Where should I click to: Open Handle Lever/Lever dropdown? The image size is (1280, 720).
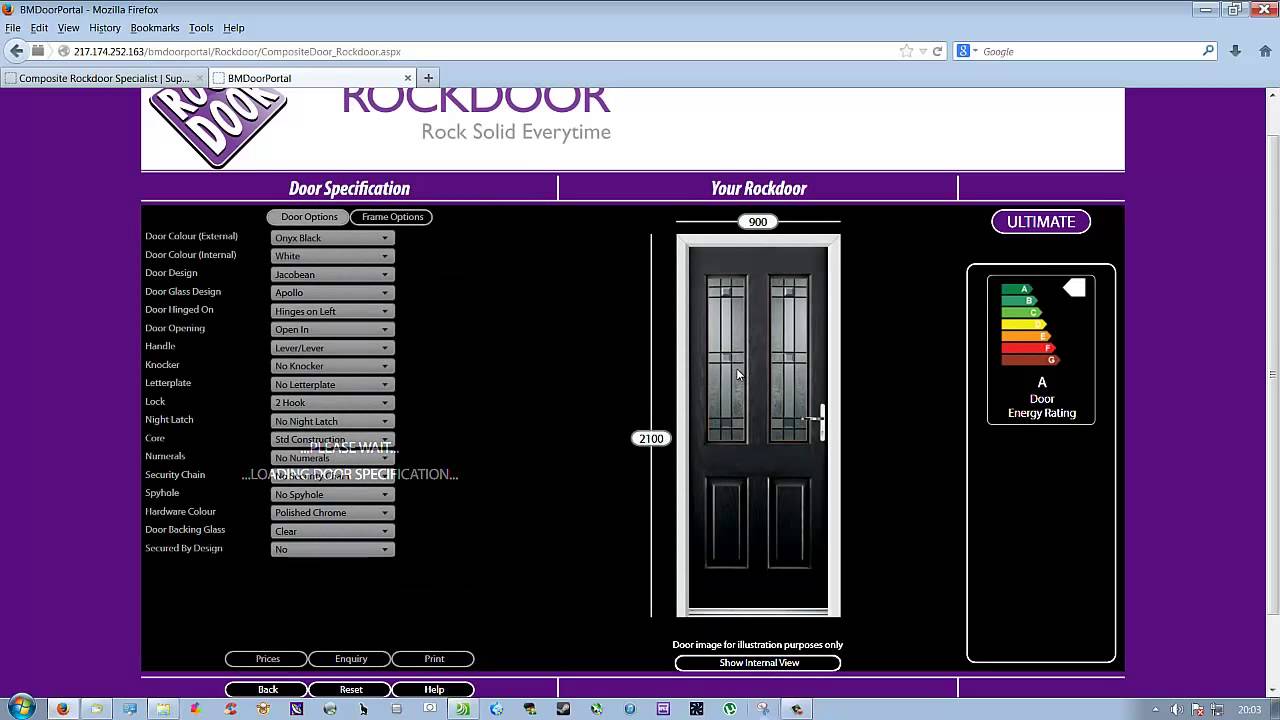click(x=332, y=348)
